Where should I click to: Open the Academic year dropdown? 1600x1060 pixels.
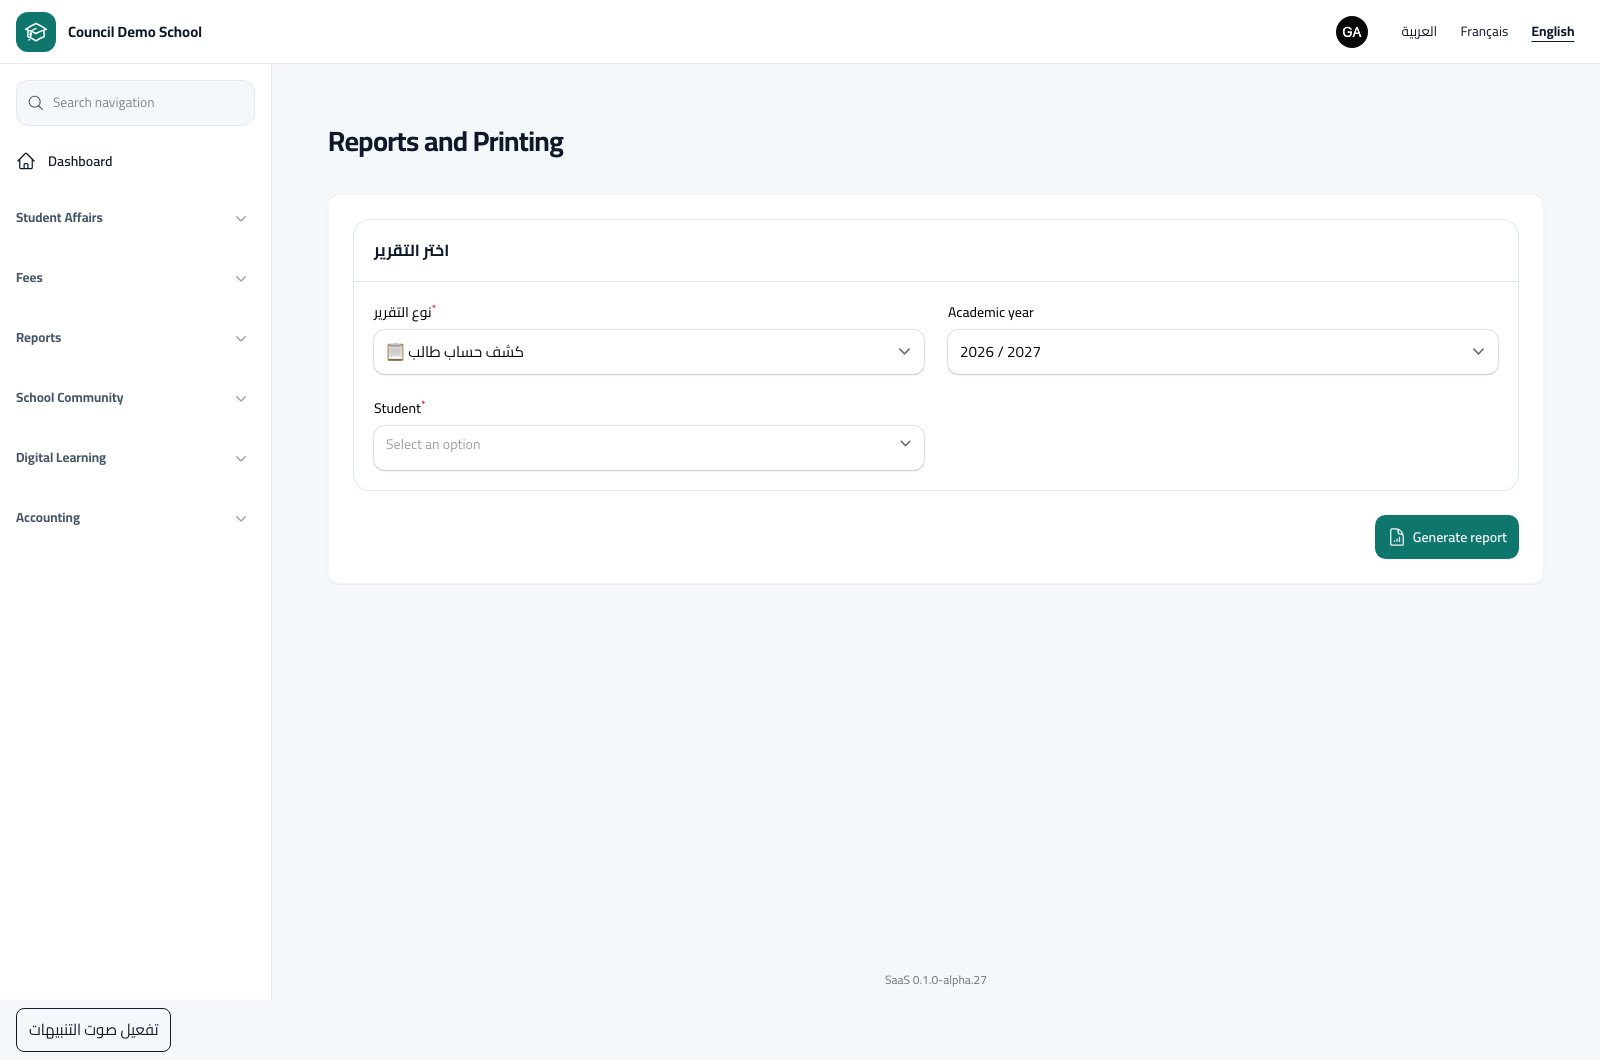1223,352
